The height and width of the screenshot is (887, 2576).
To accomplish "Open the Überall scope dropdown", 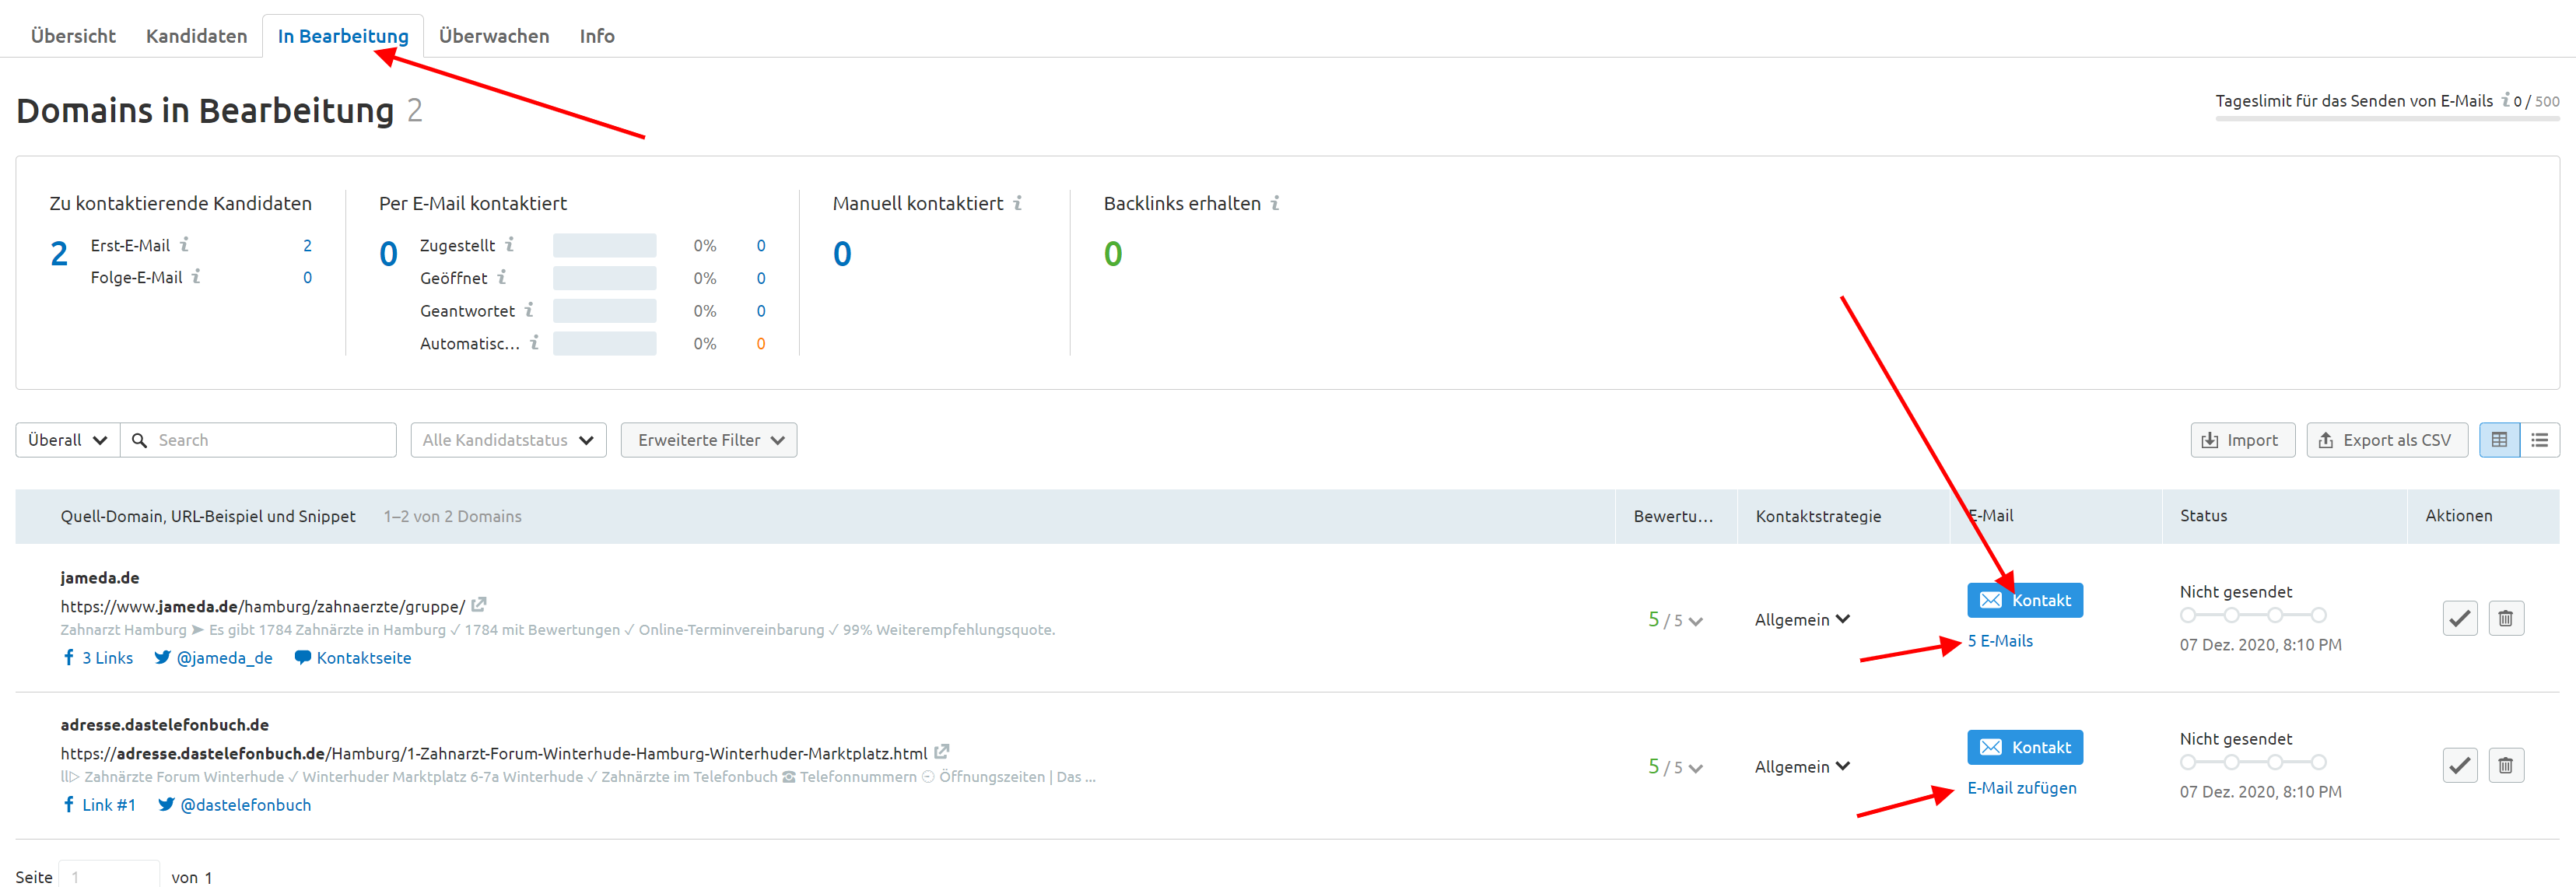I will point(67,440).
